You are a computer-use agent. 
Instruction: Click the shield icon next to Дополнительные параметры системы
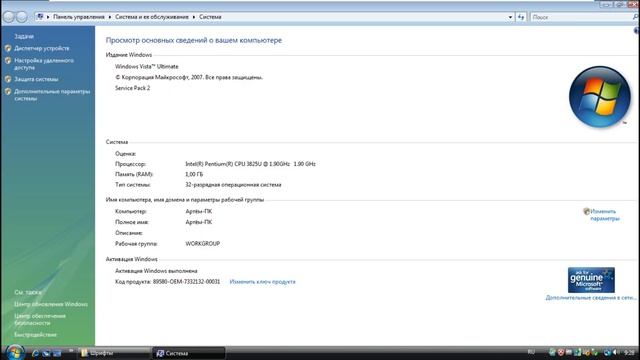tap(8, 91)
